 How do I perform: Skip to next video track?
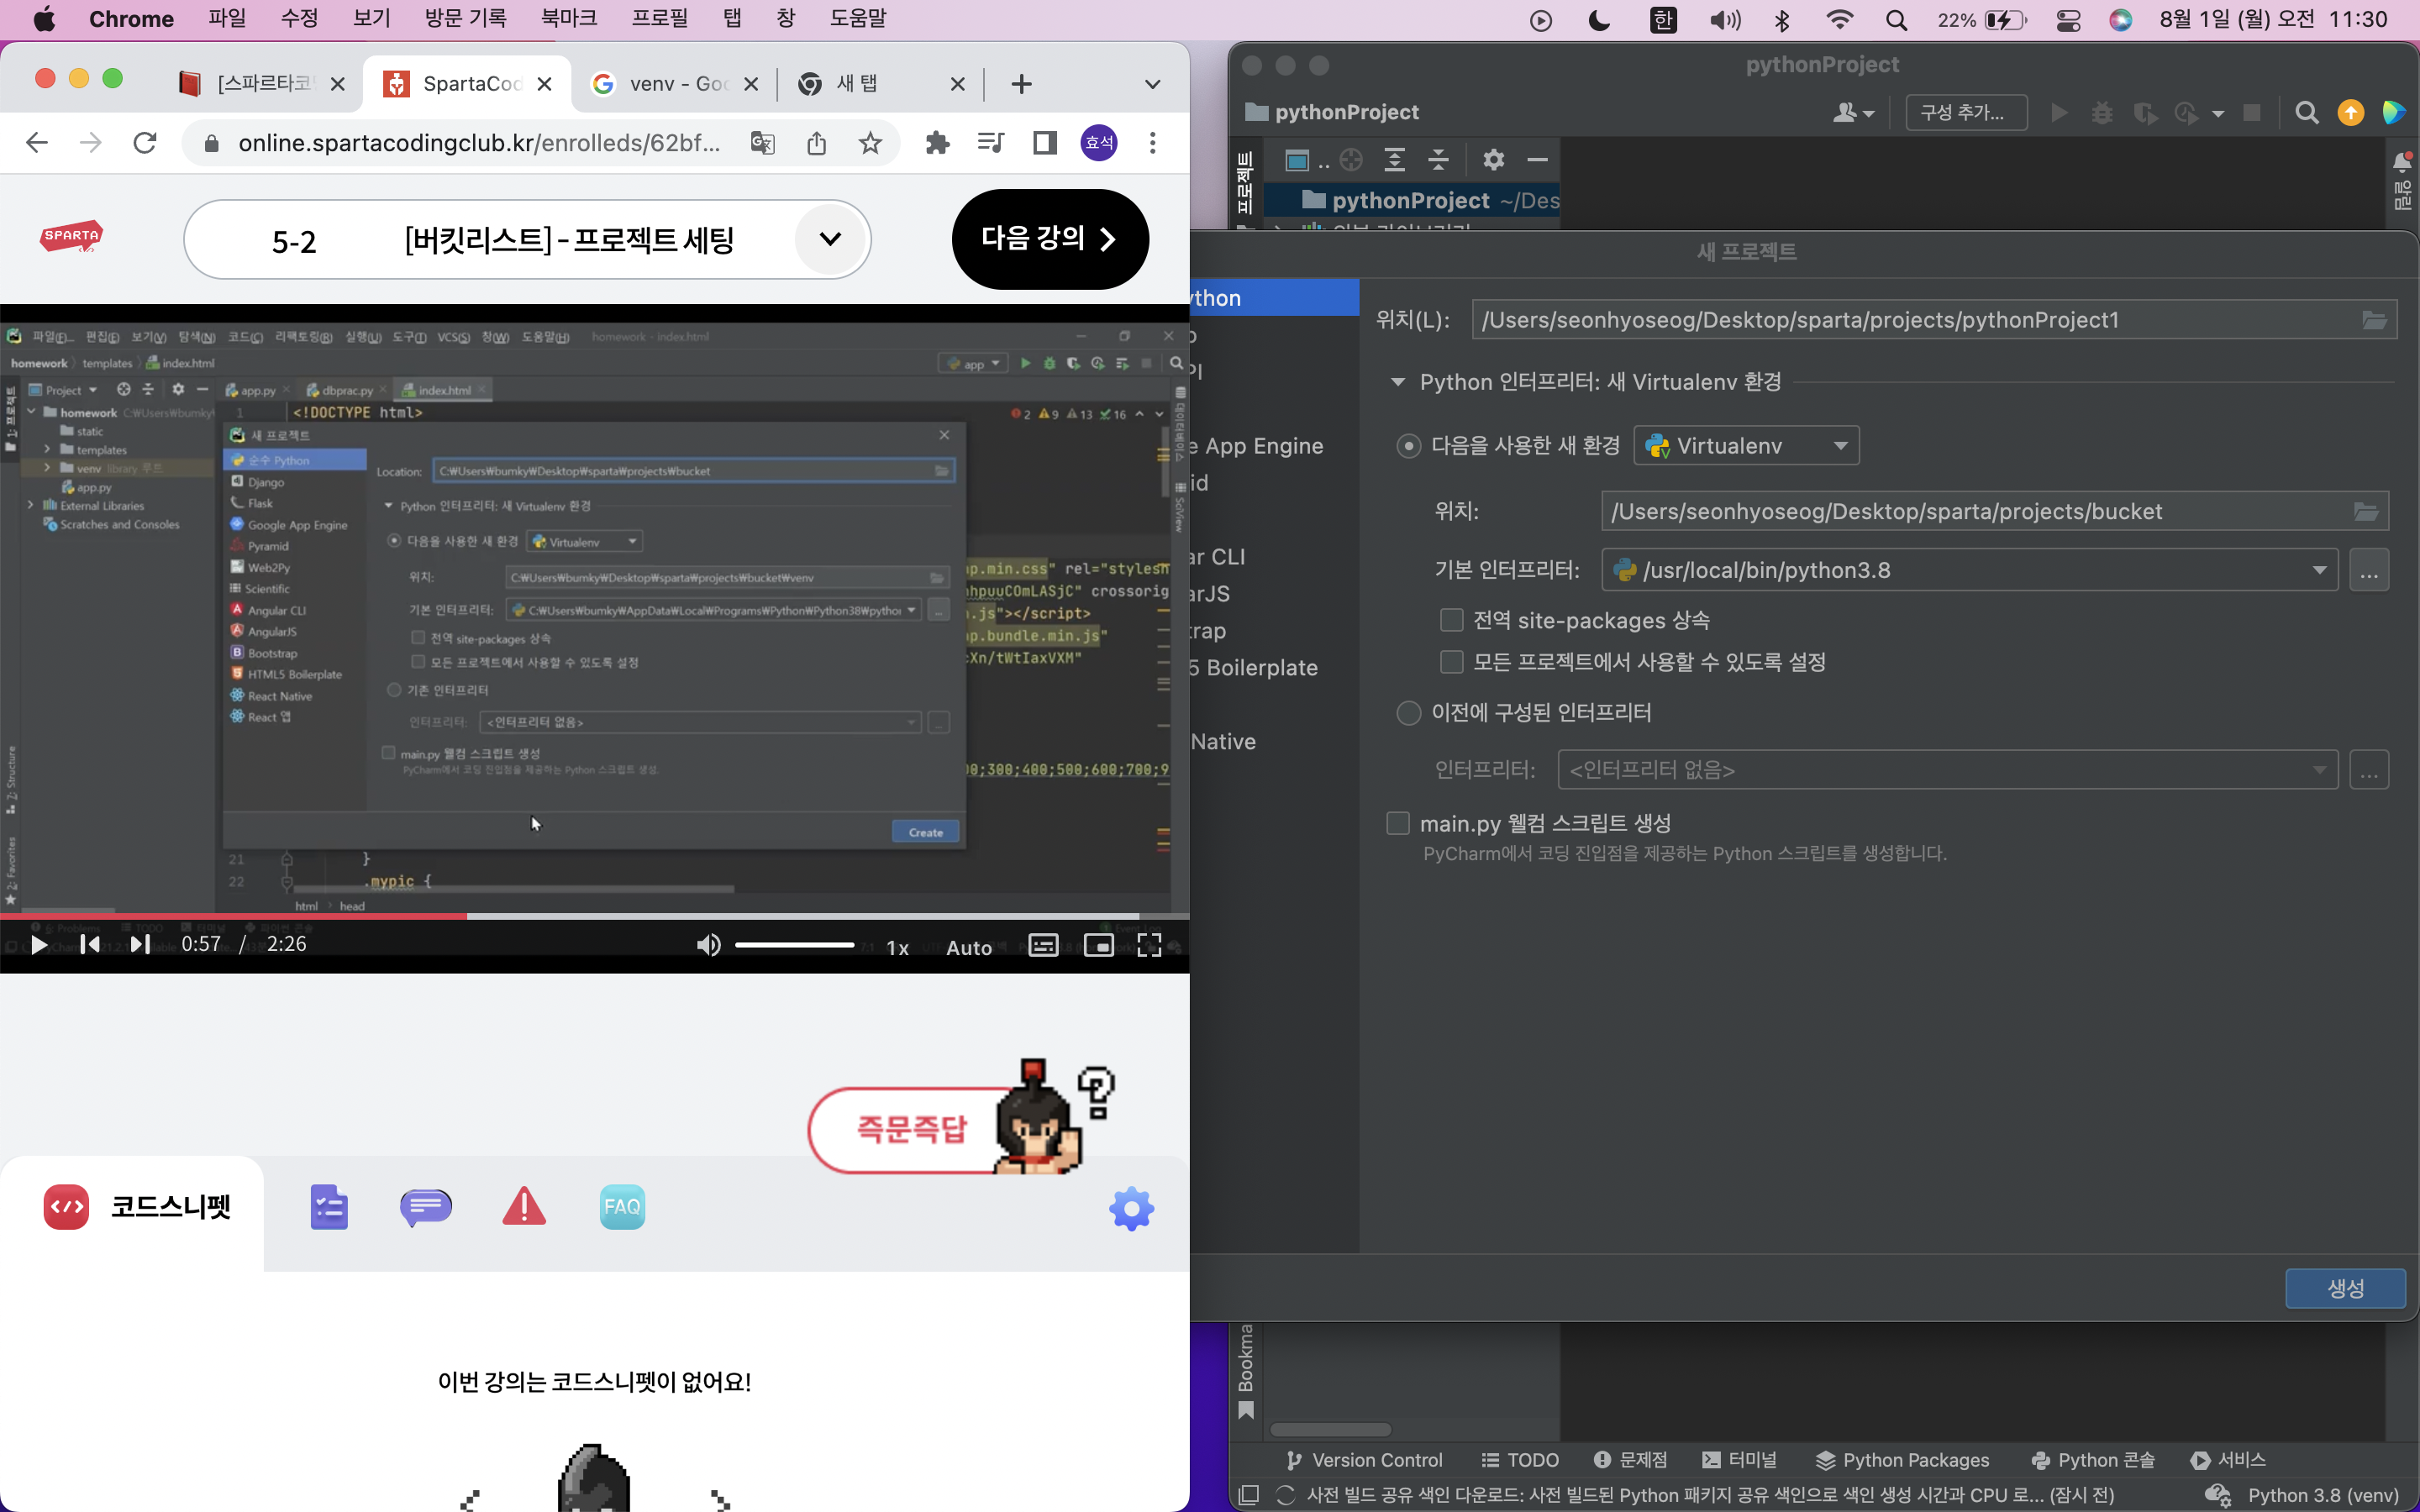coord(140,945)
